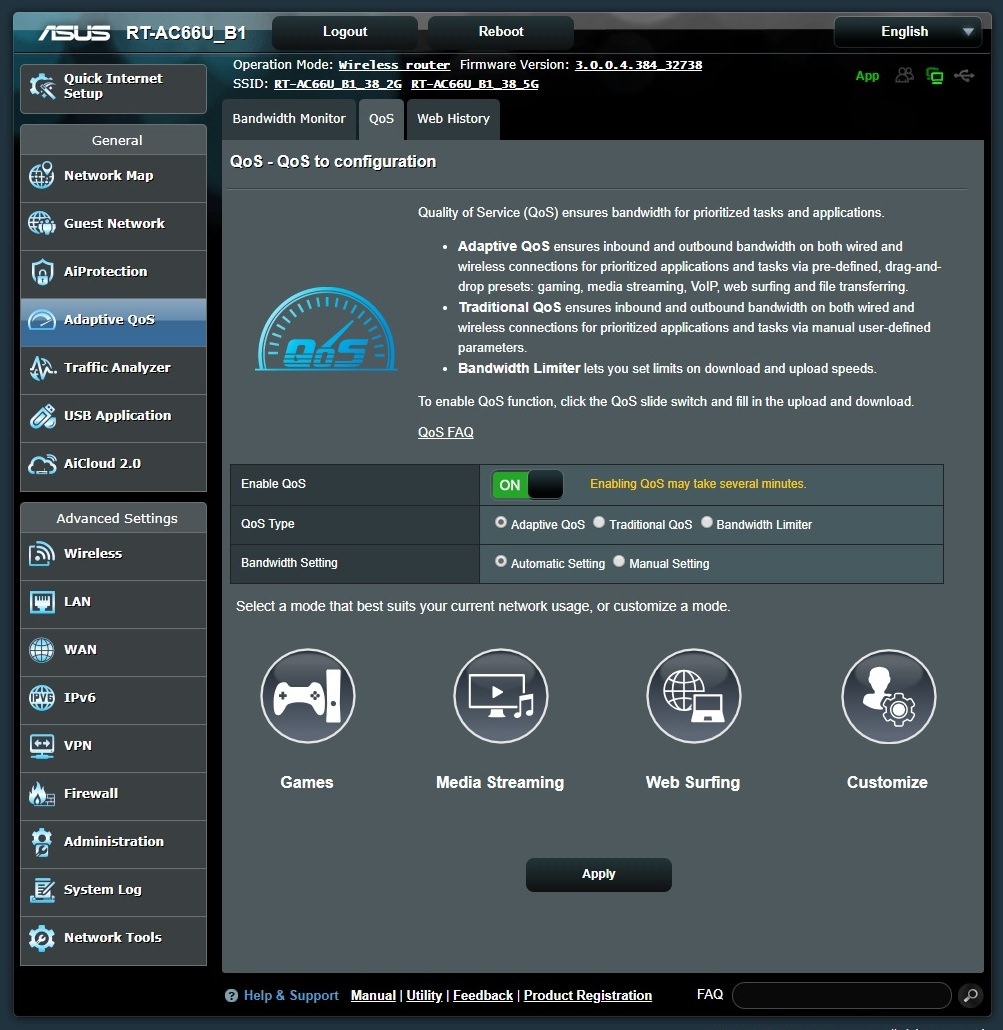Screen dimensions: 1003x1030
Task: Click the Traffic Analyzer icon
Action: (42, 368)
